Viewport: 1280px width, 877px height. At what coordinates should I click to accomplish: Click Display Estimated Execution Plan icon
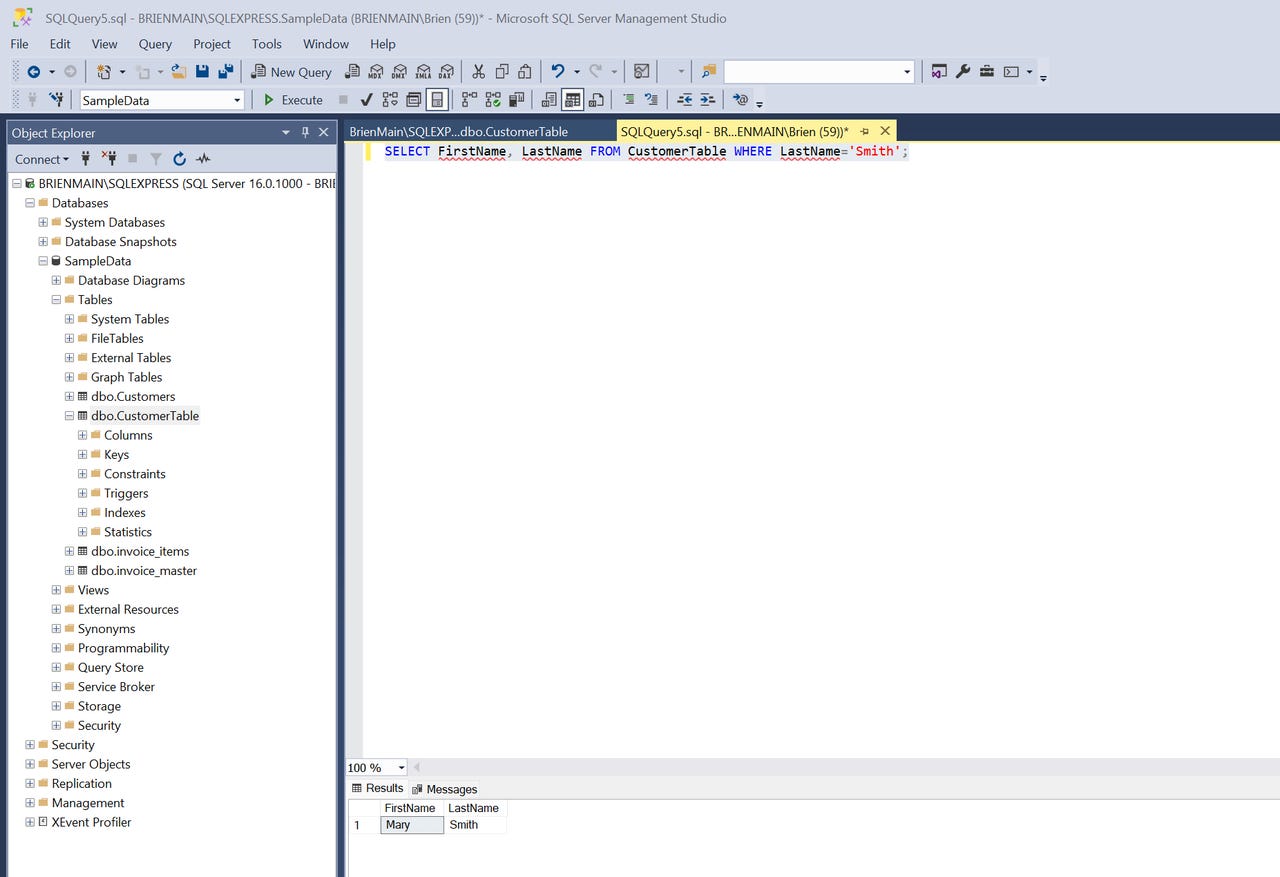[x=389, y=100]
